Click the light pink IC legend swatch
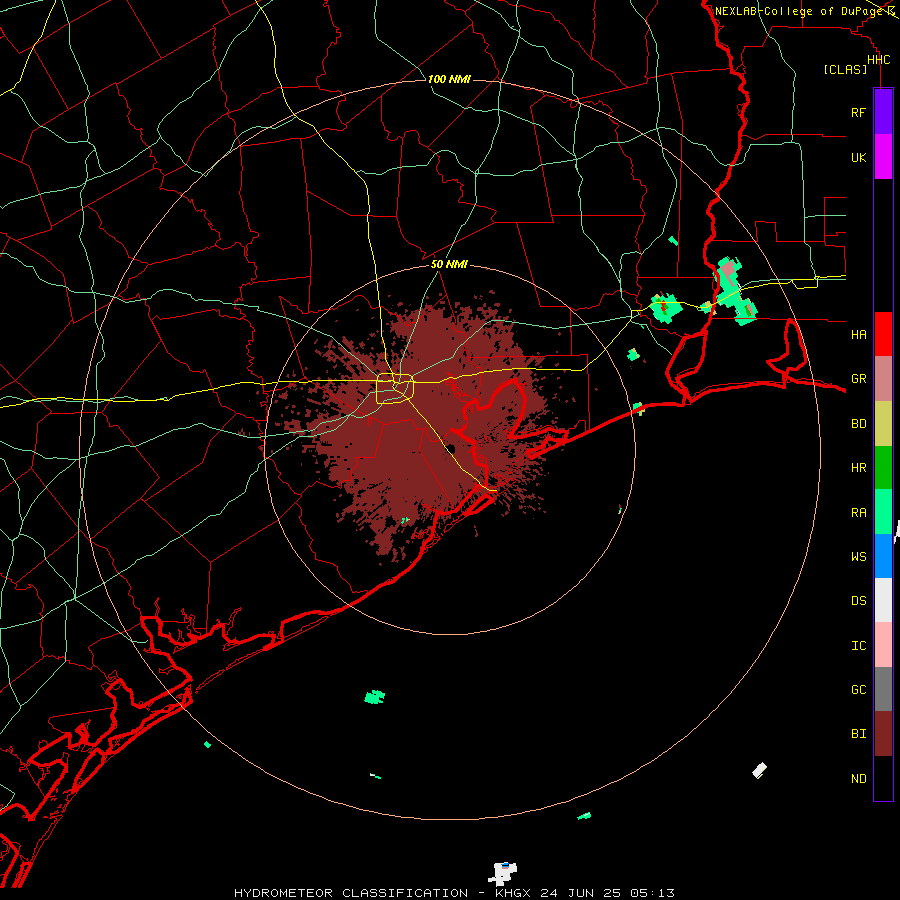 click(883, 645)
